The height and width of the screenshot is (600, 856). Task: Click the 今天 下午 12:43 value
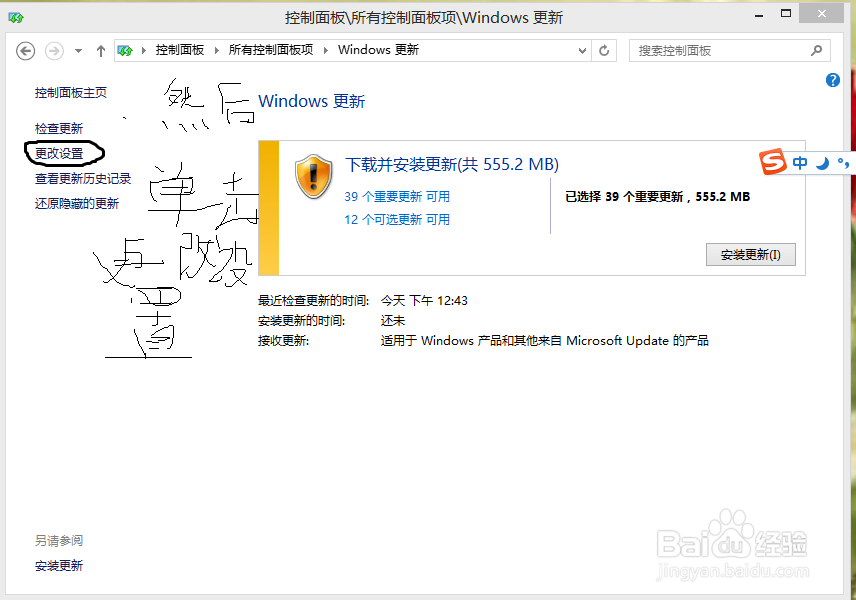pos(424,301)
